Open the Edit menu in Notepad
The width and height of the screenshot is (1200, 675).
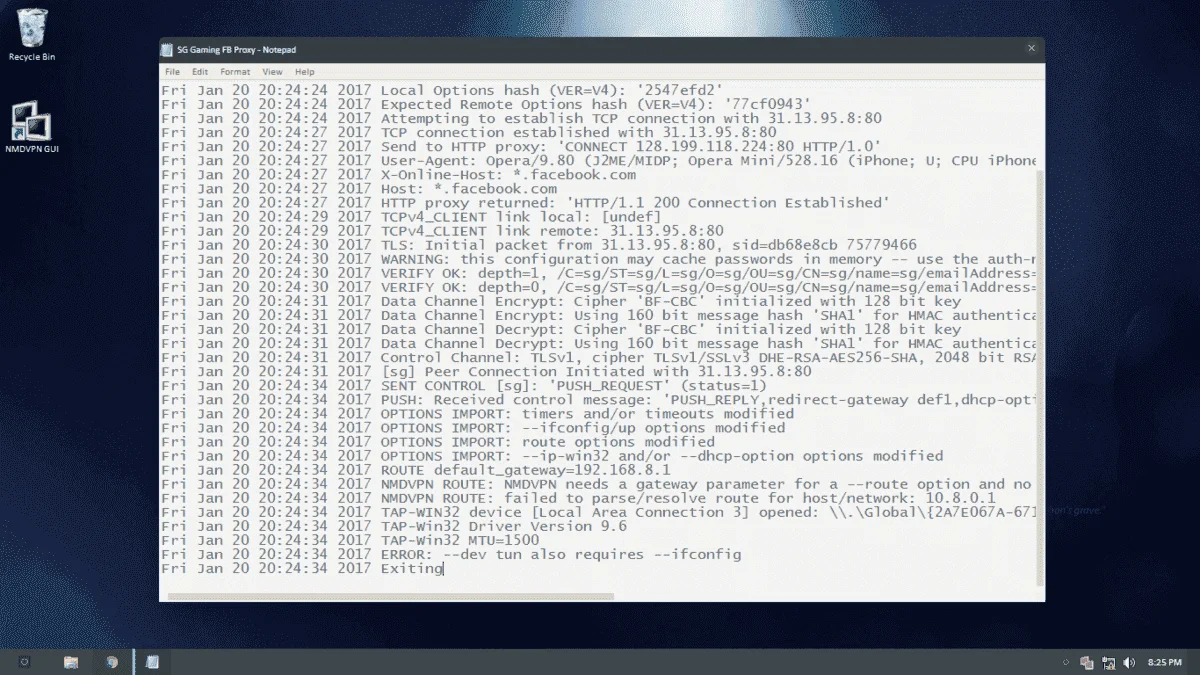(200, 72)
